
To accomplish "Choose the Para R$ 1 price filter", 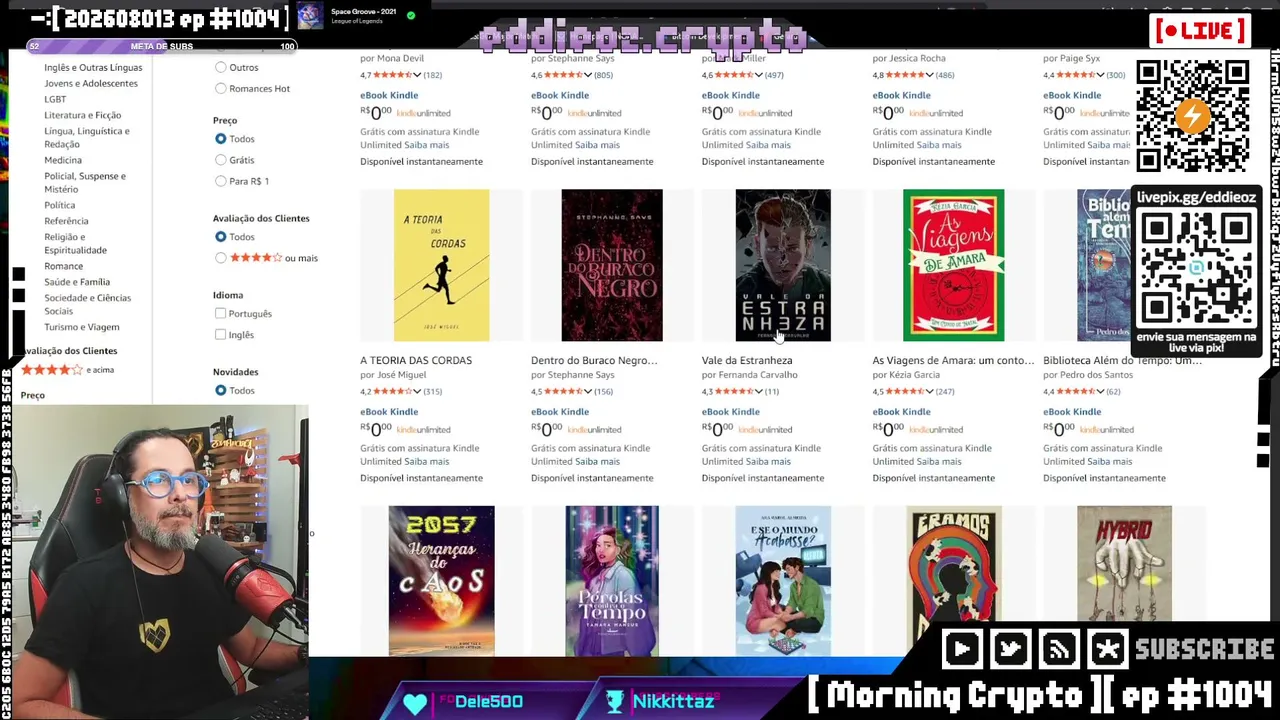I will 221,181.
